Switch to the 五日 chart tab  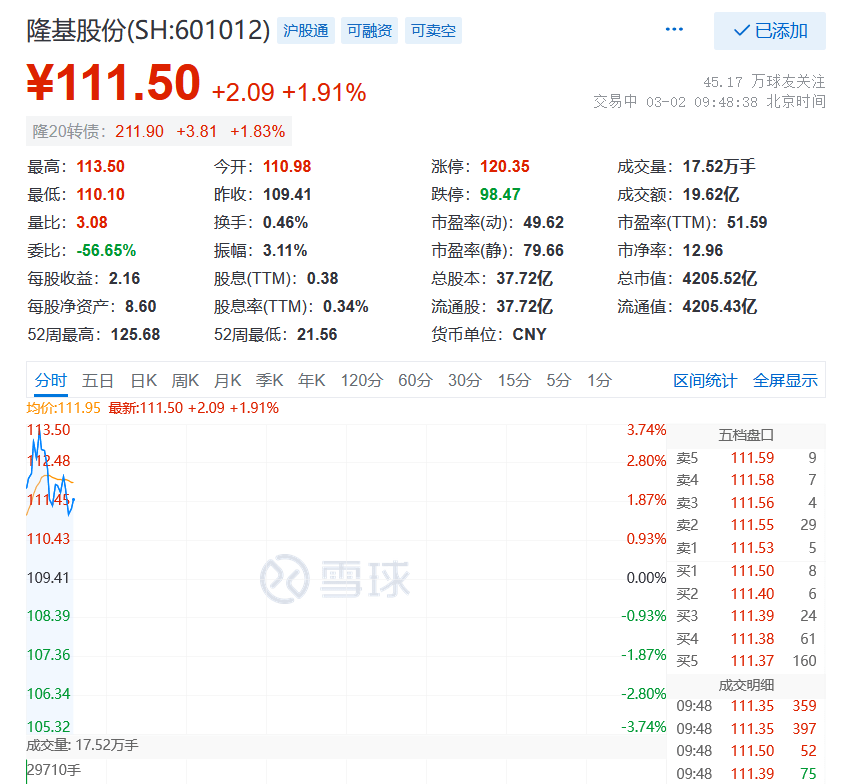click(x=97, y=380)
